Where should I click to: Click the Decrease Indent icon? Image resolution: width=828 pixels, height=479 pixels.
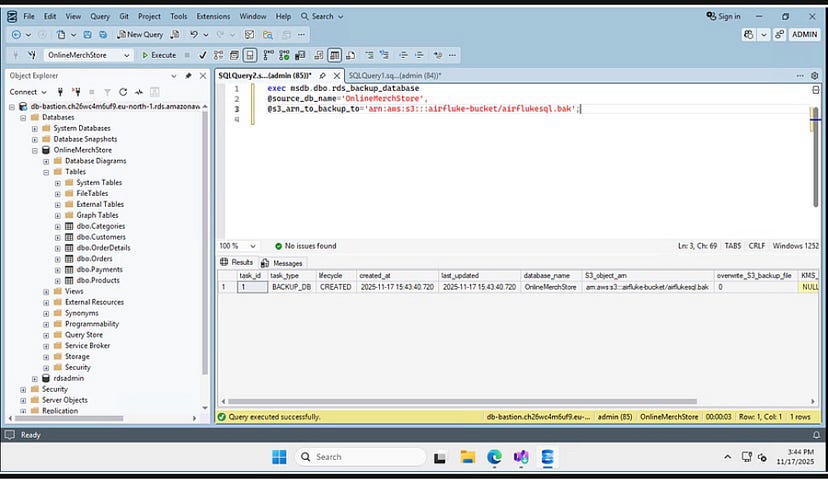pos(403,55)
